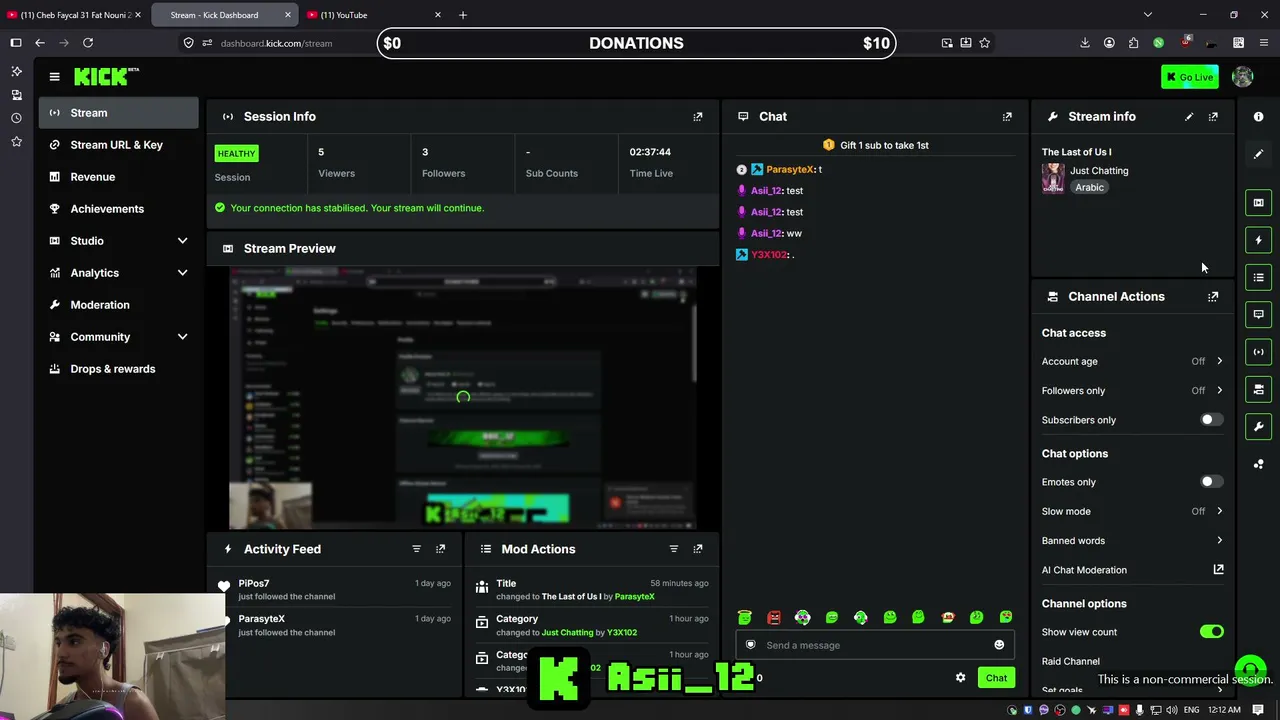
Task: Open Drops & rewards page
Action: 119,369
